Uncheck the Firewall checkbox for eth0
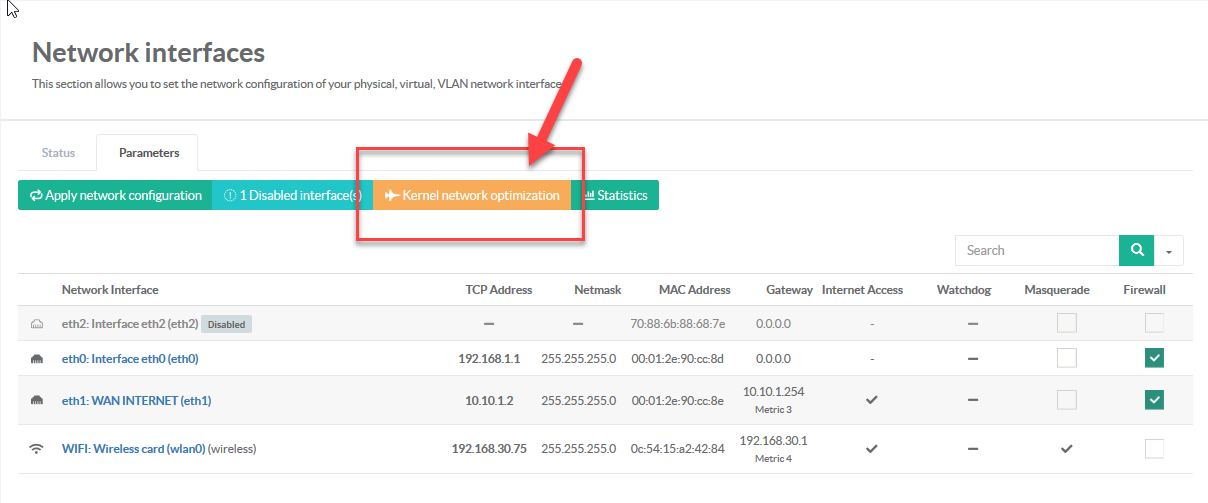The width and height of the screenshot is (1208, 503). tap(1155, 358)
